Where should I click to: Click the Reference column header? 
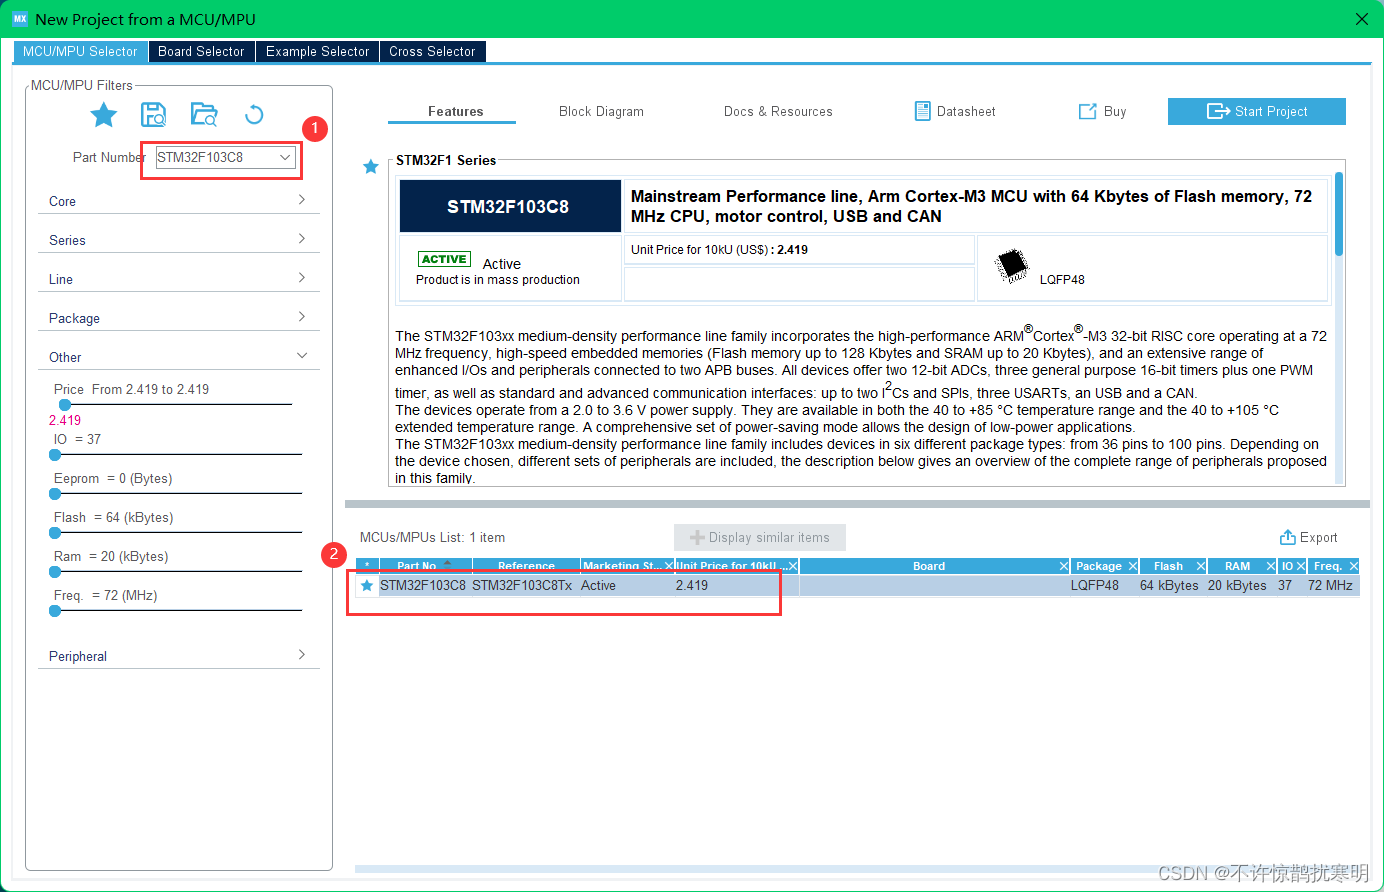[526, 566]
